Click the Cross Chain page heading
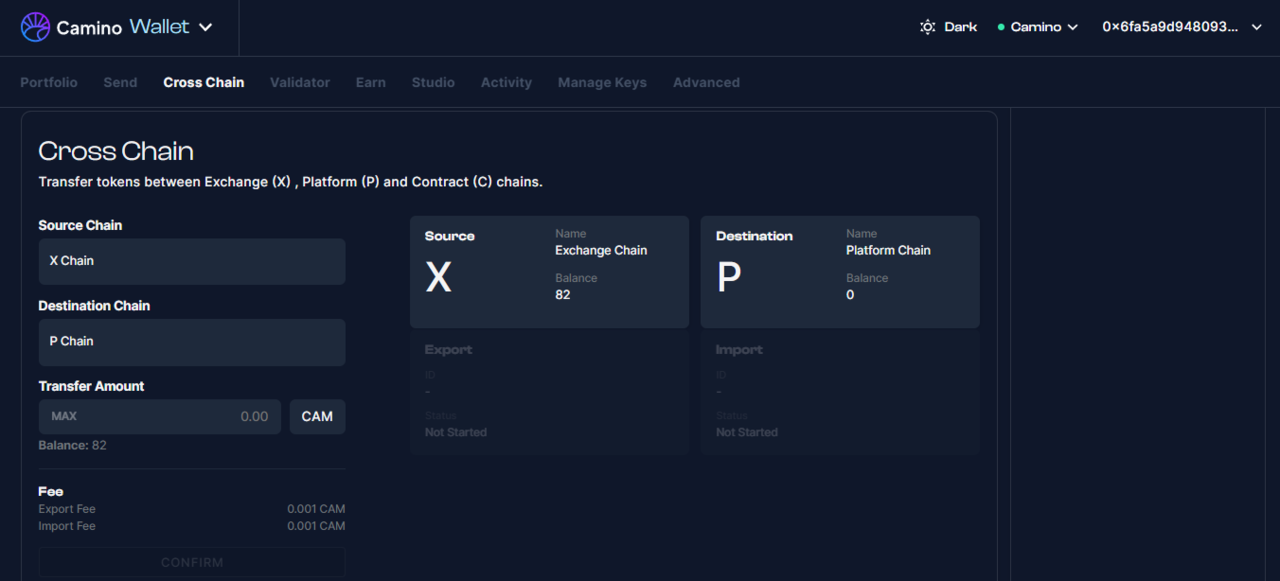 (x=116, y=151)
